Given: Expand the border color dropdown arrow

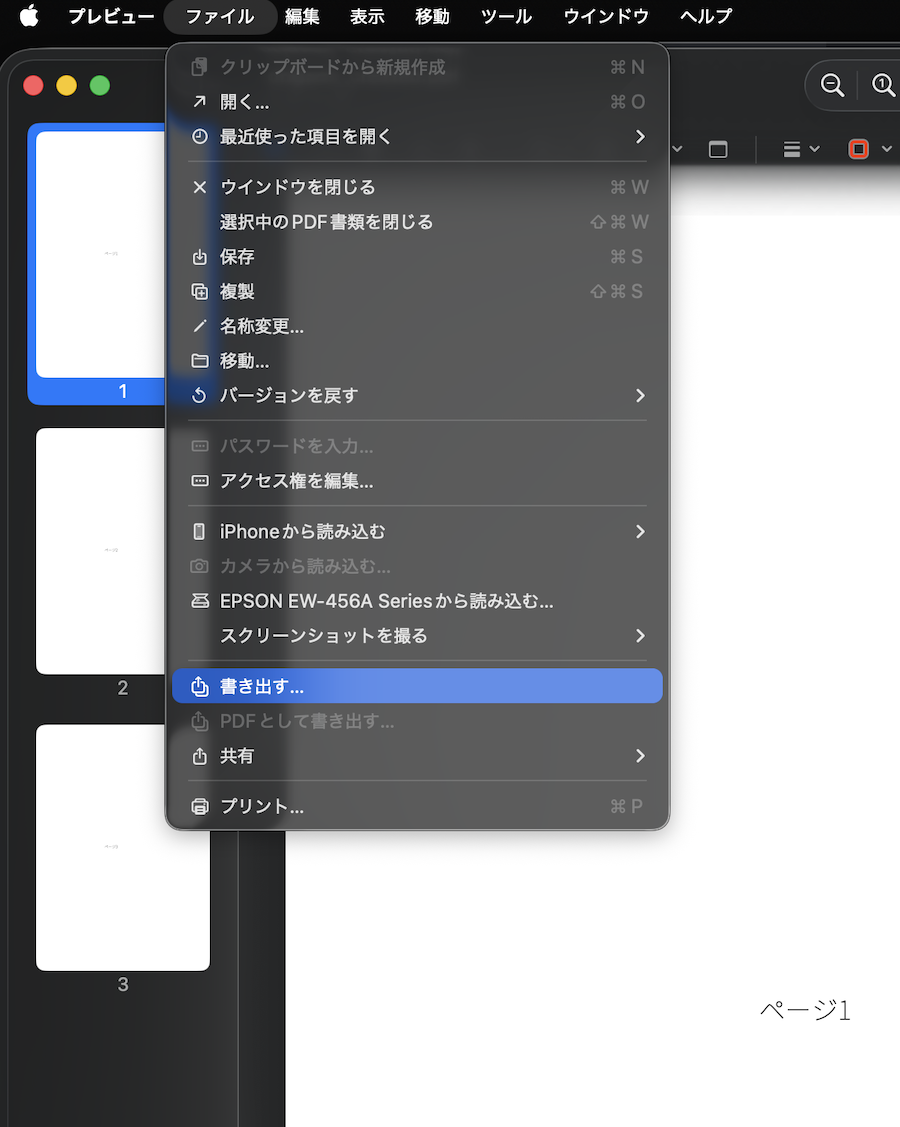Looking at the screenshot, I should tap(886, 150).
